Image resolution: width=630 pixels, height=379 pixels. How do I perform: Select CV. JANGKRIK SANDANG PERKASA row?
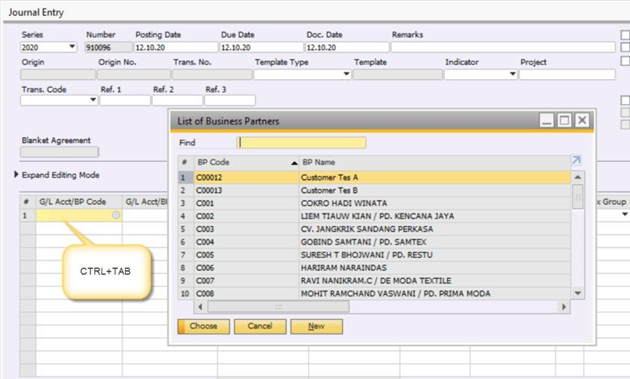point(374,229)
